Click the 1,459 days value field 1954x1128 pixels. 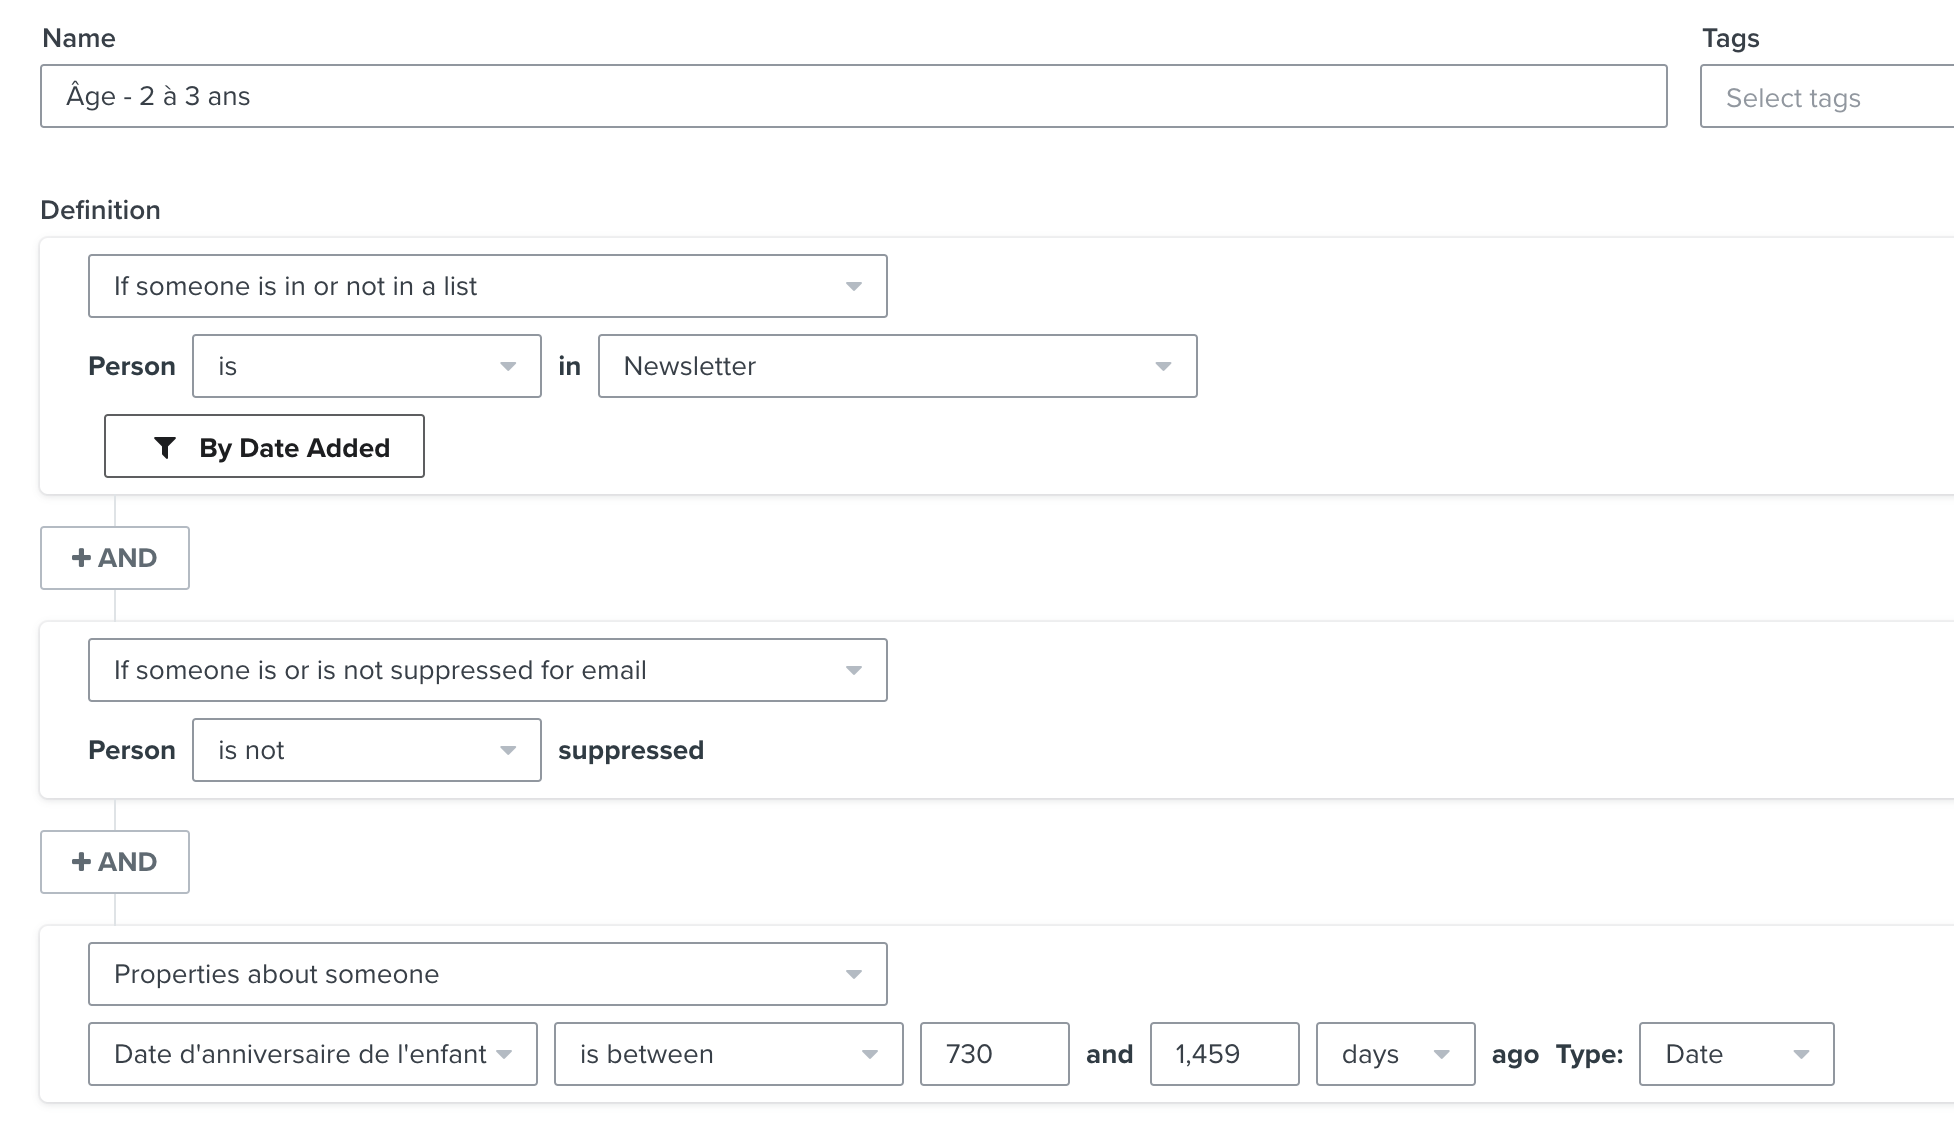(1224, 1054)
